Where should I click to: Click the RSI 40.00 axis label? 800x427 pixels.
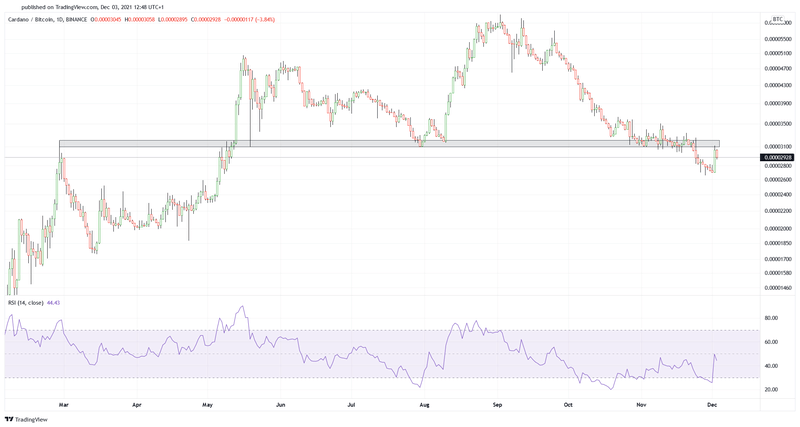coord(771,366)
